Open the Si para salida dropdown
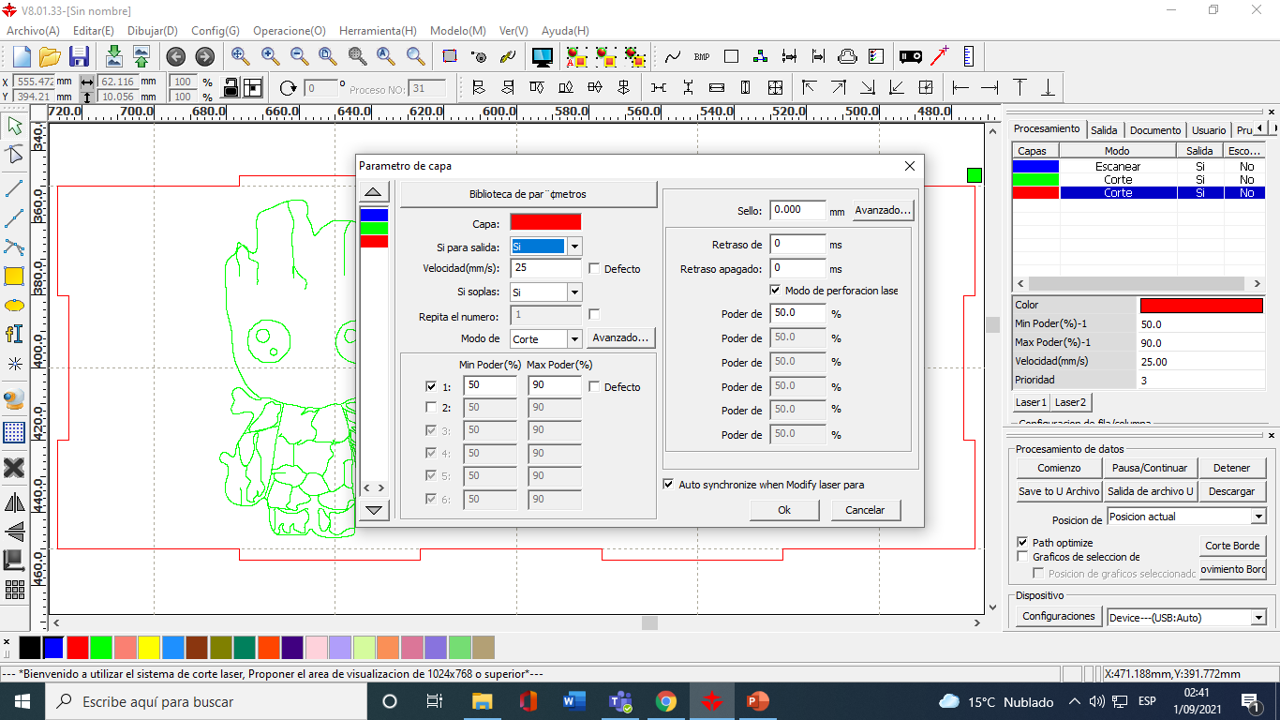The height and width of the screenshot is (720, 1280). tap(574, 246)
